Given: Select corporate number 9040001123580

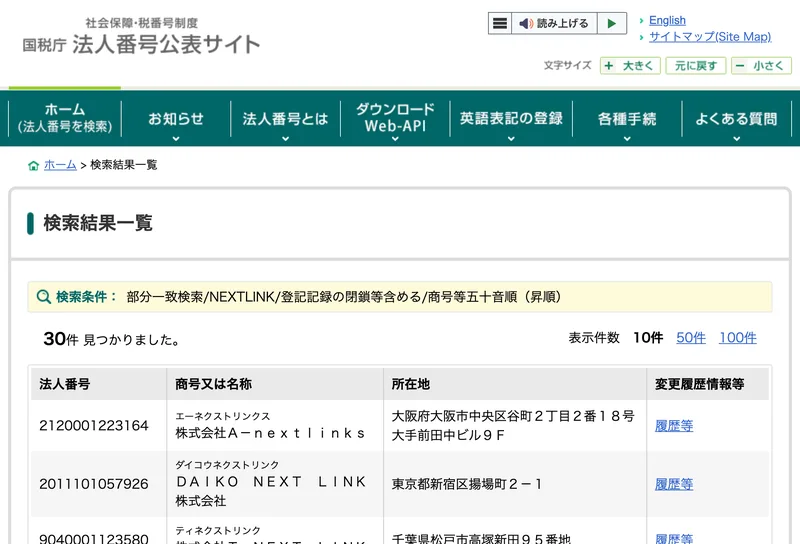Looking at the screenshot, I should click(x=94, y=538).
